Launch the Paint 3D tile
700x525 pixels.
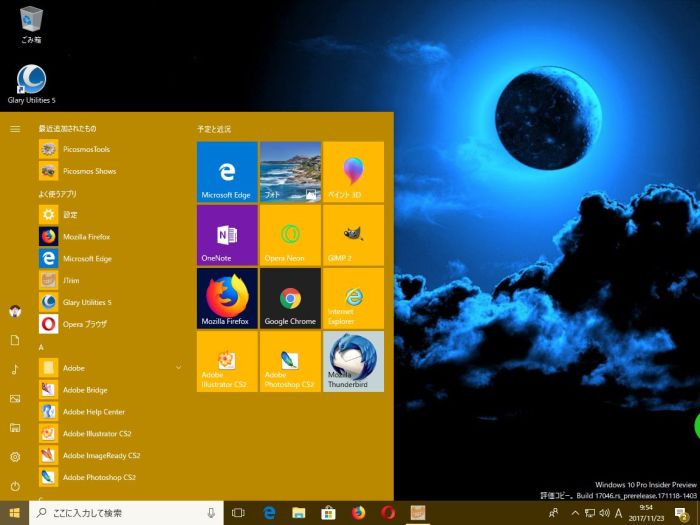353,172
